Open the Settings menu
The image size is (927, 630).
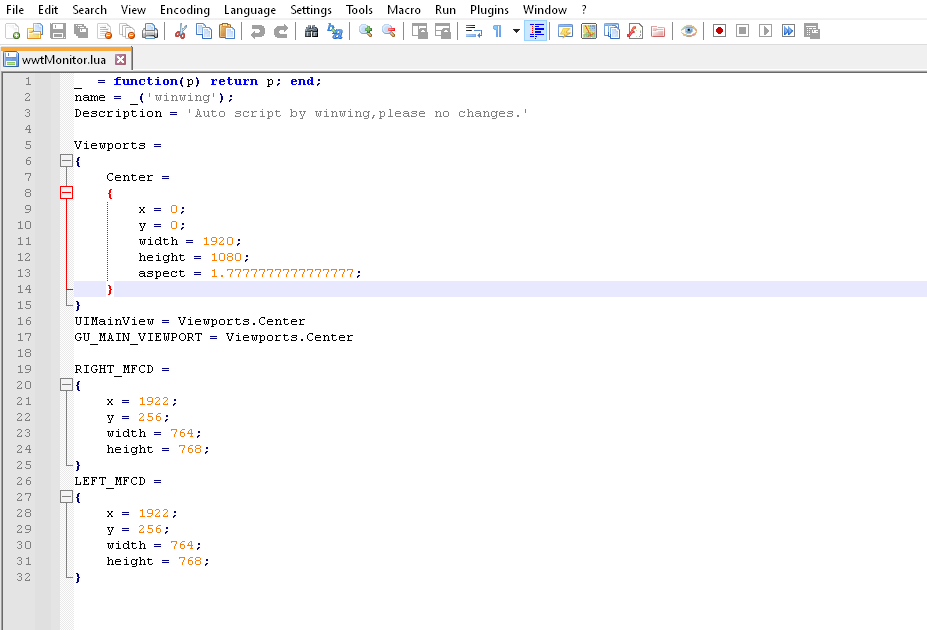pos(311,9)
